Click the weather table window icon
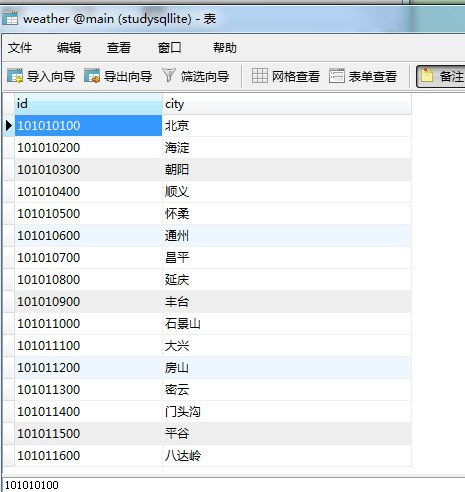 click(x=10, y=19)
